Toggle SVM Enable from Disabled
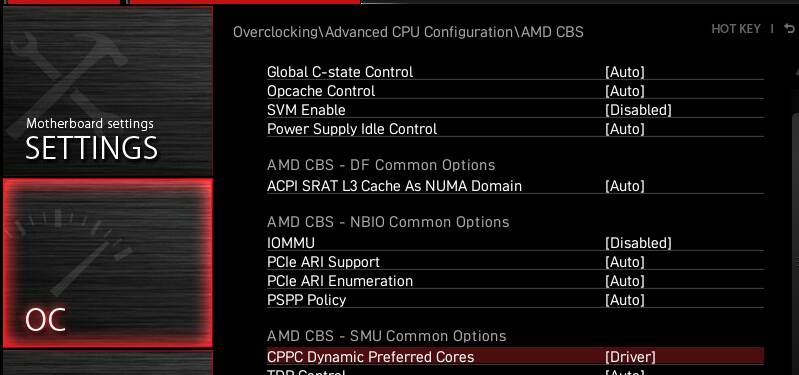This screenshot has width=799, height=375. 638,110
